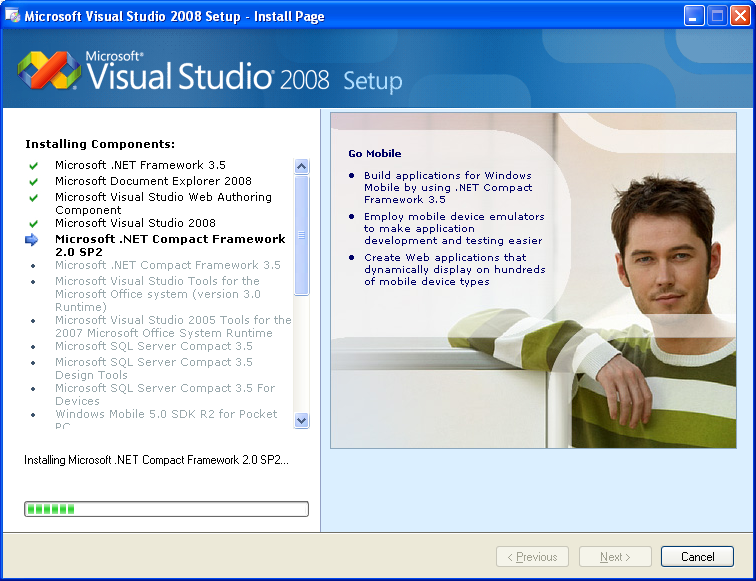
Task: Click the Visual Studio logo in the banner
Action: coord(49,70)
